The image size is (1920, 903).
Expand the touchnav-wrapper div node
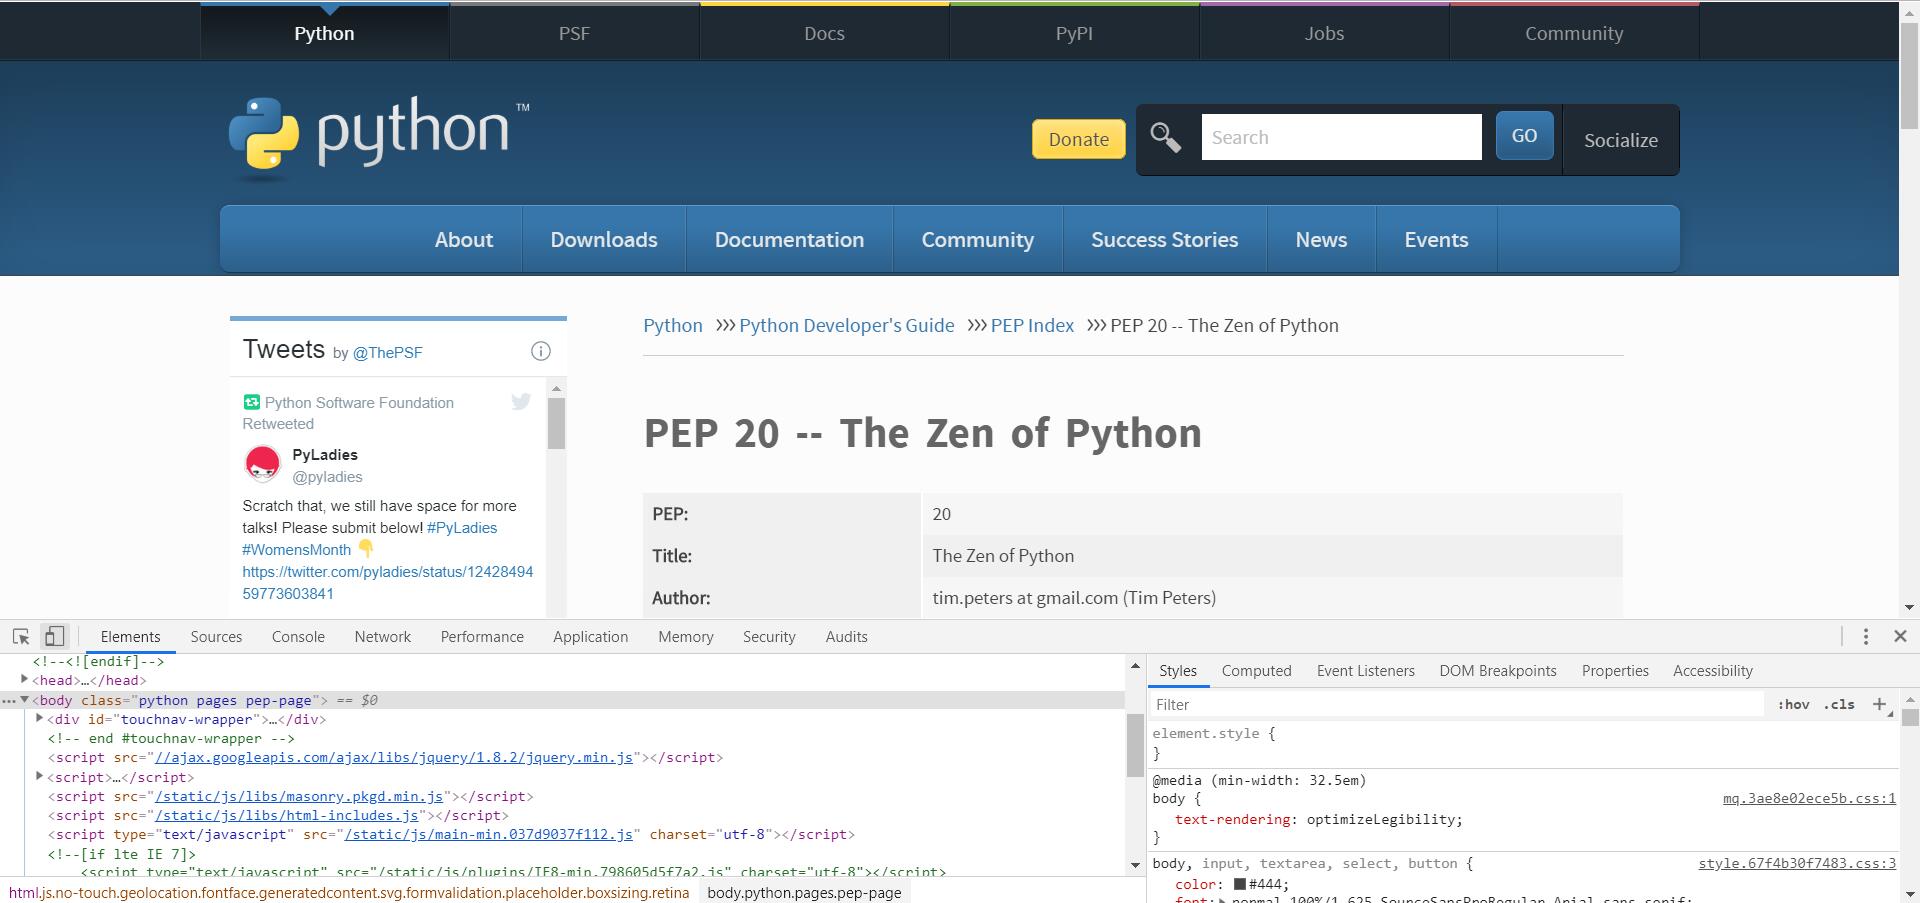coord(39,719)
